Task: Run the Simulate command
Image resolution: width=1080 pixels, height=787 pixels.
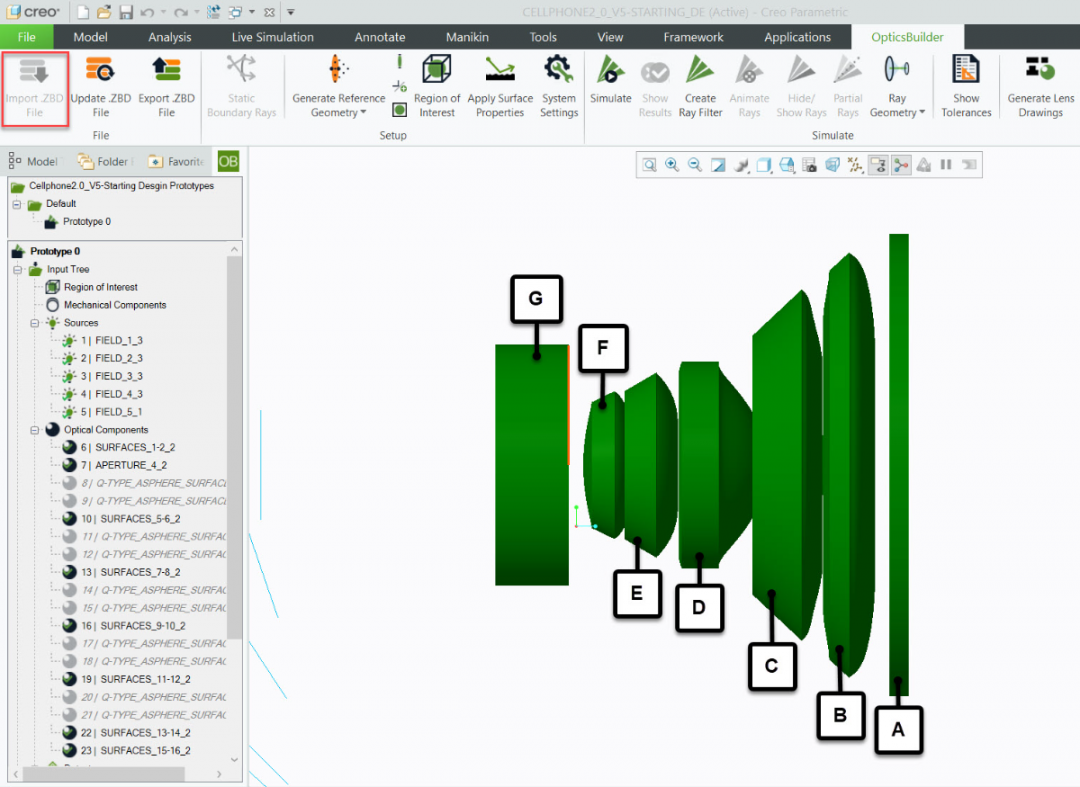Action: (610, 72)
